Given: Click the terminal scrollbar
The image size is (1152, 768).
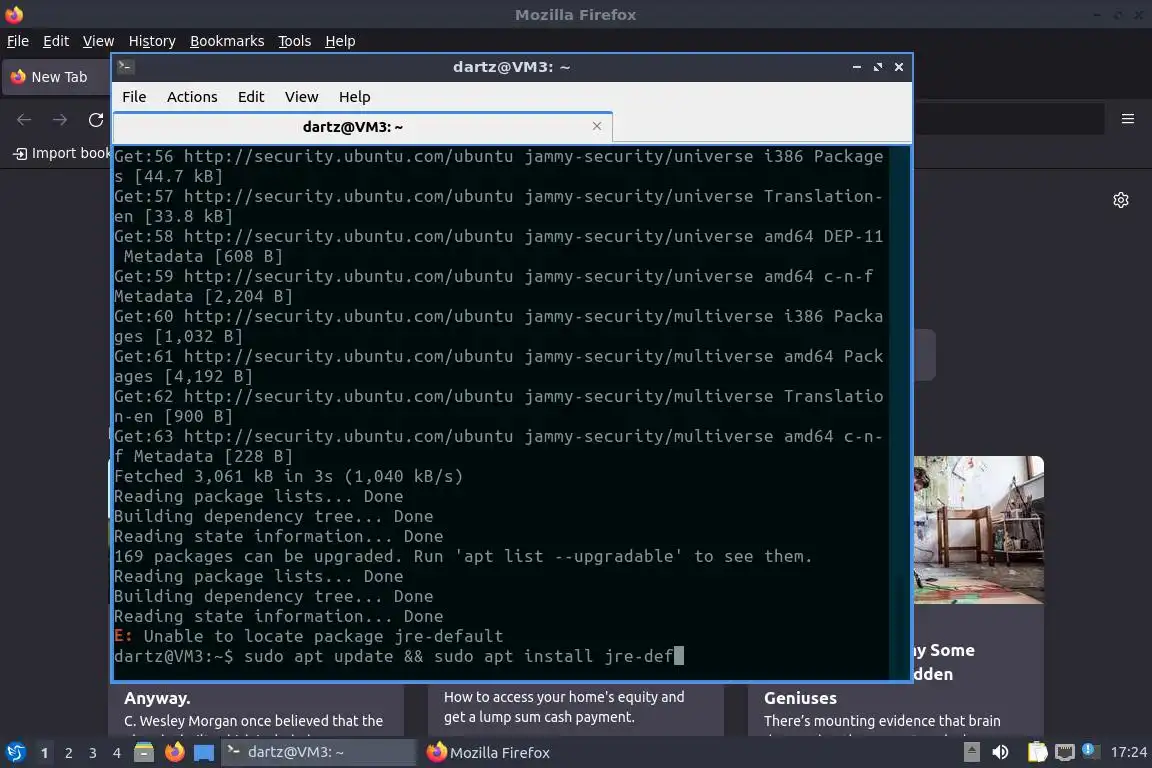Looking at the screenshot, I should (899, 412).
